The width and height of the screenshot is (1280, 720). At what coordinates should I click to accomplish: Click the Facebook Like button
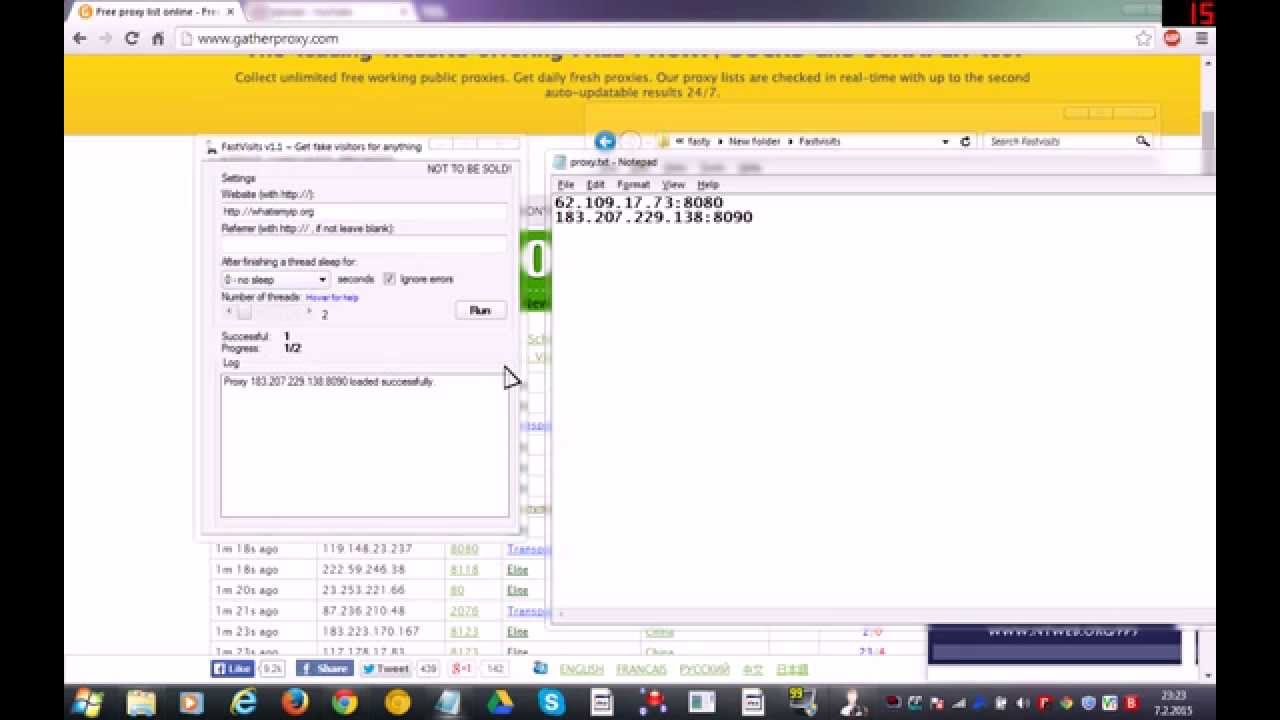pyautogui.click(x=233, y=668)
